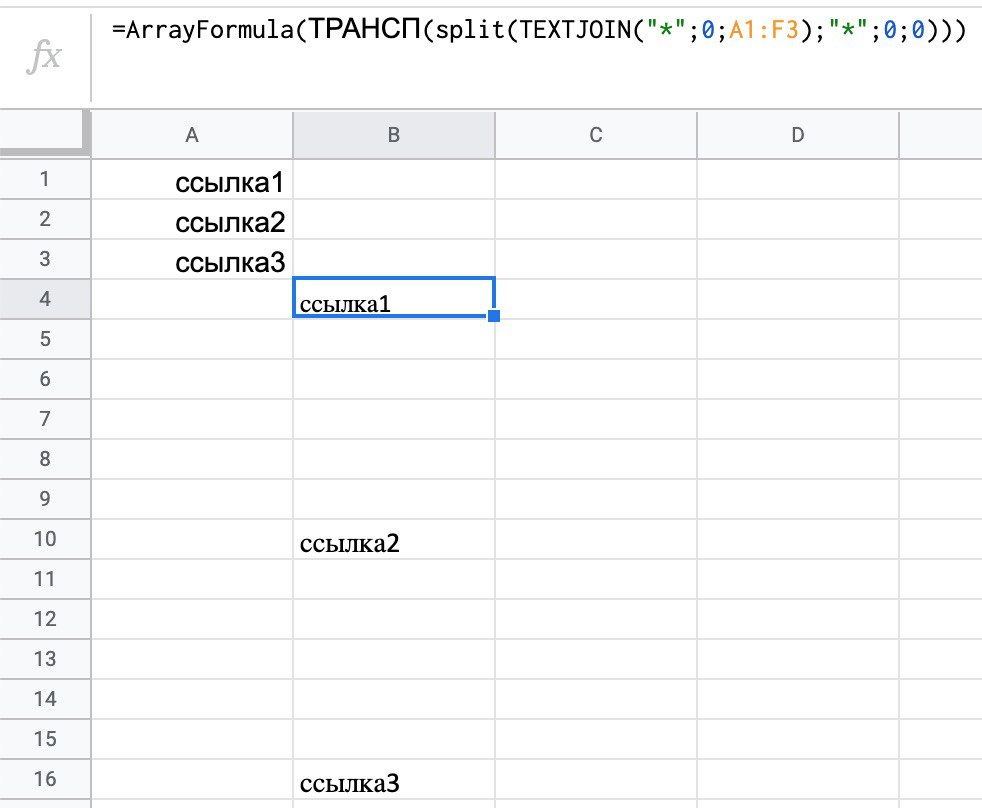This screenshot has height=808, width=982.
Task: Click cell A3 containing ссылка3
Action: [192, 259]
